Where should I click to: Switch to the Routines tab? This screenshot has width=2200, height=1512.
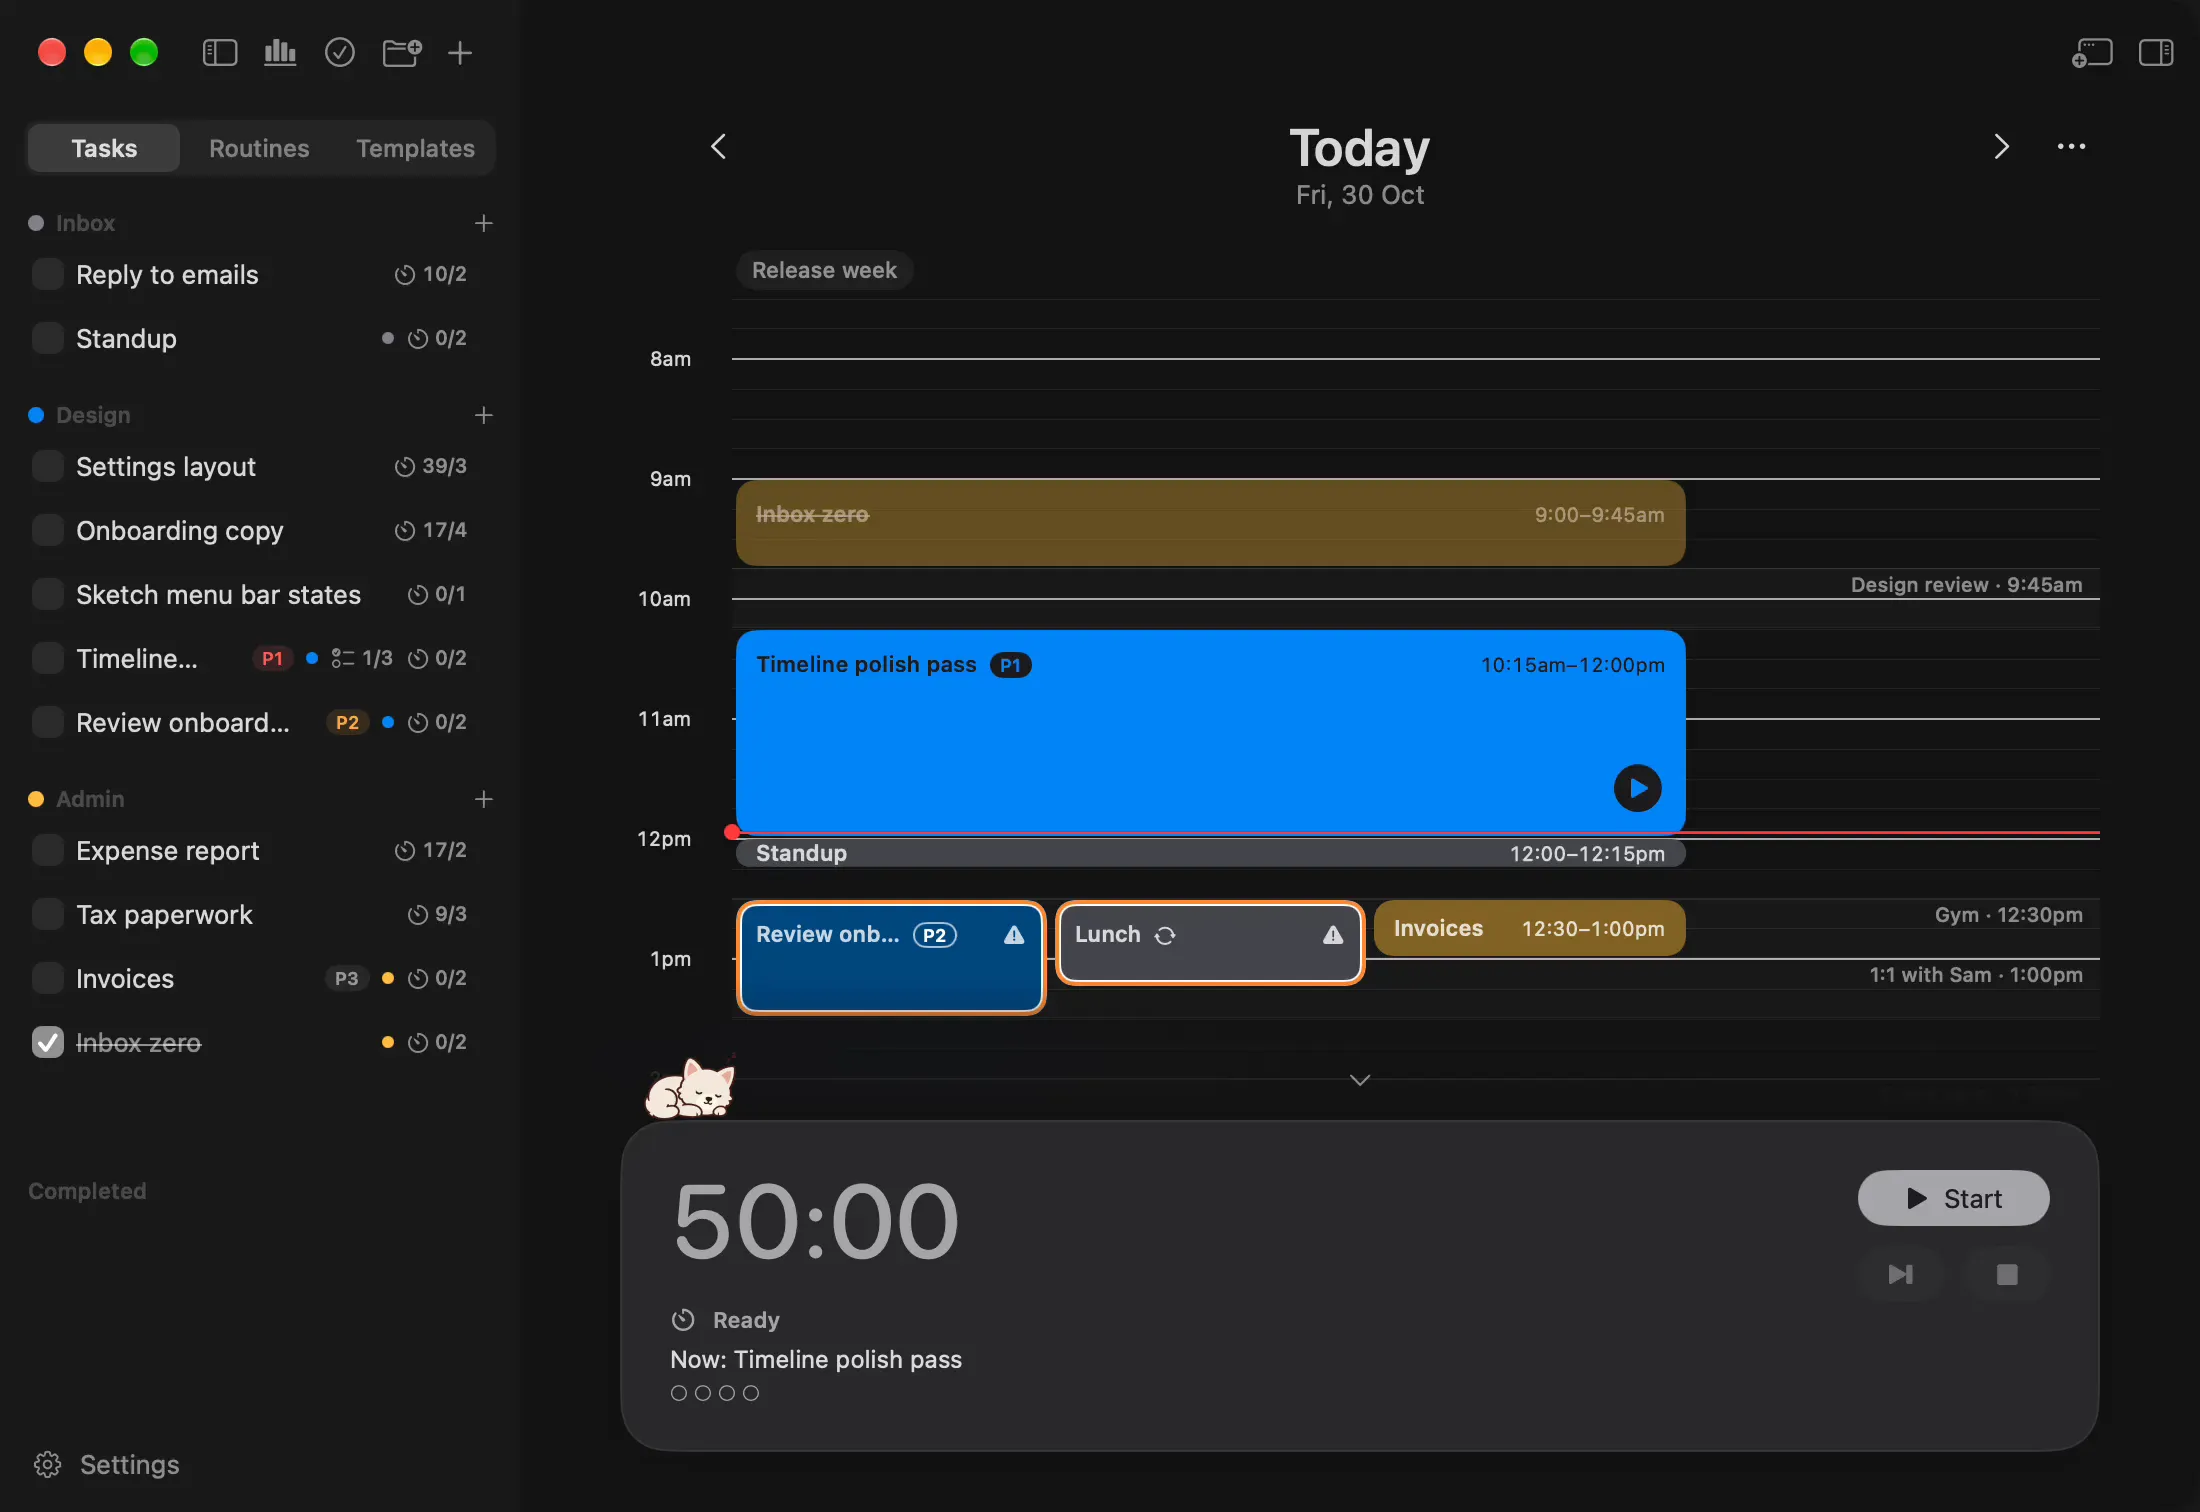point(259,148)
